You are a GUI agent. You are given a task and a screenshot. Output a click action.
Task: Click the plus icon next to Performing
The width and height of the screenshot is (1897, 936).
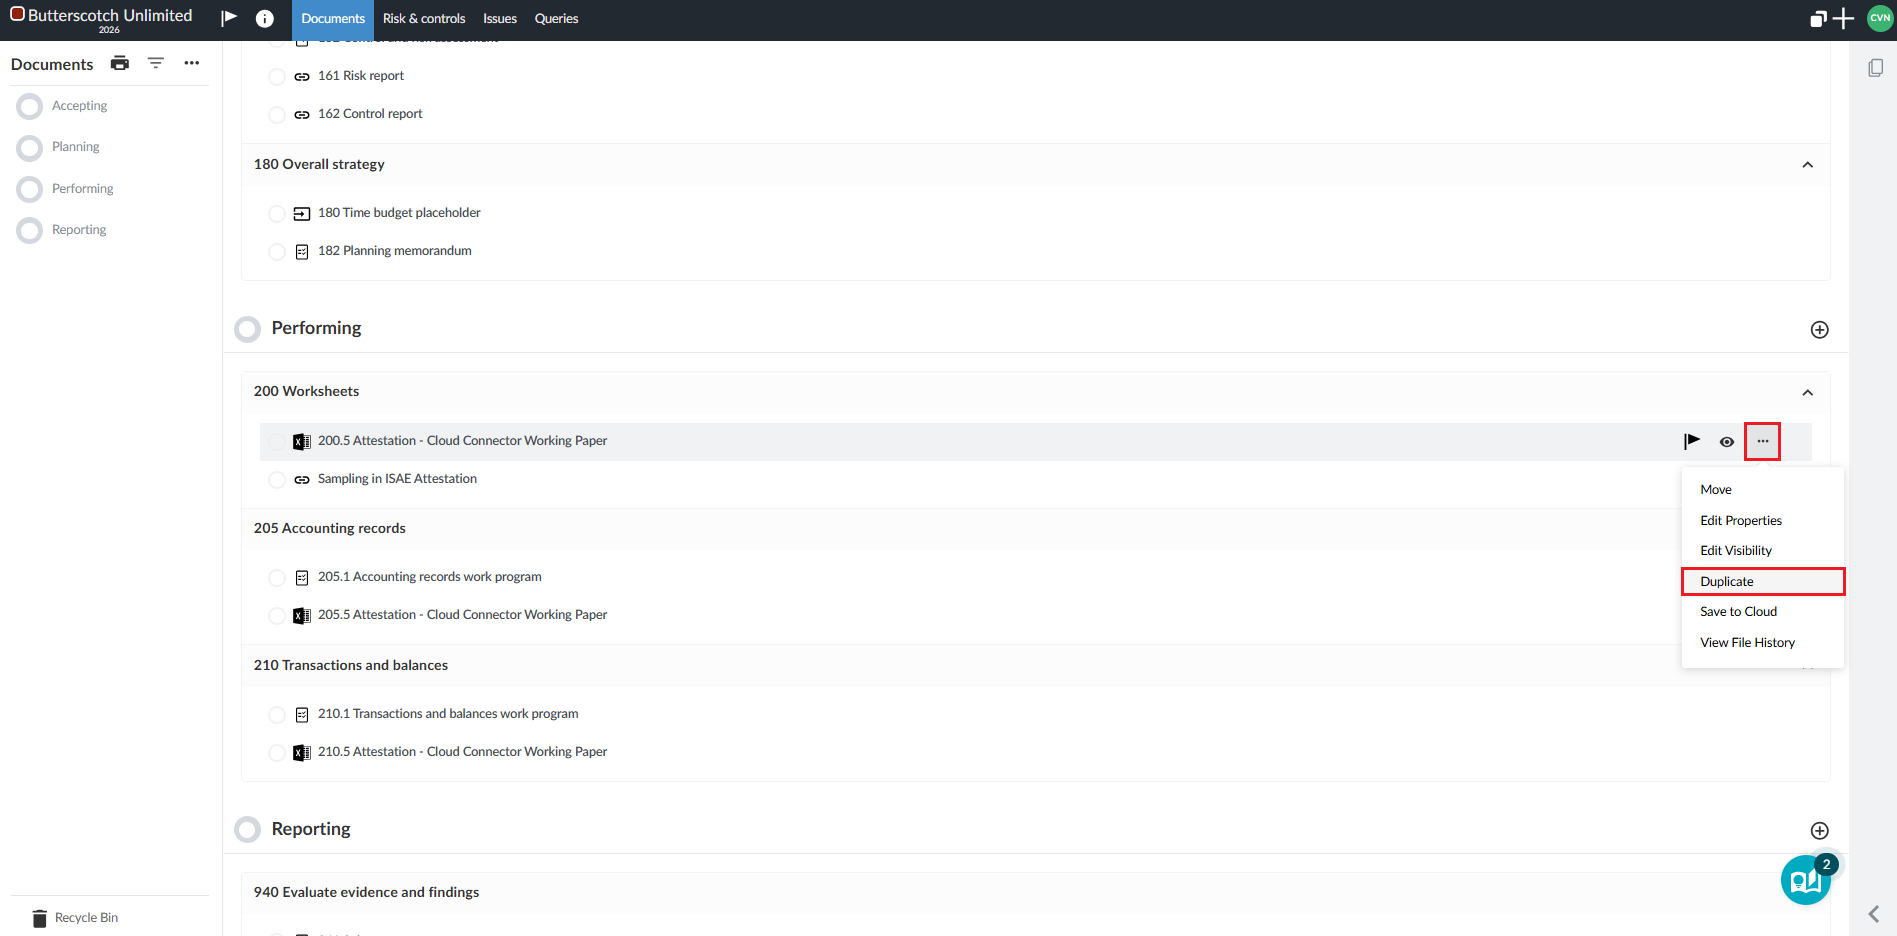[1819, 330]
